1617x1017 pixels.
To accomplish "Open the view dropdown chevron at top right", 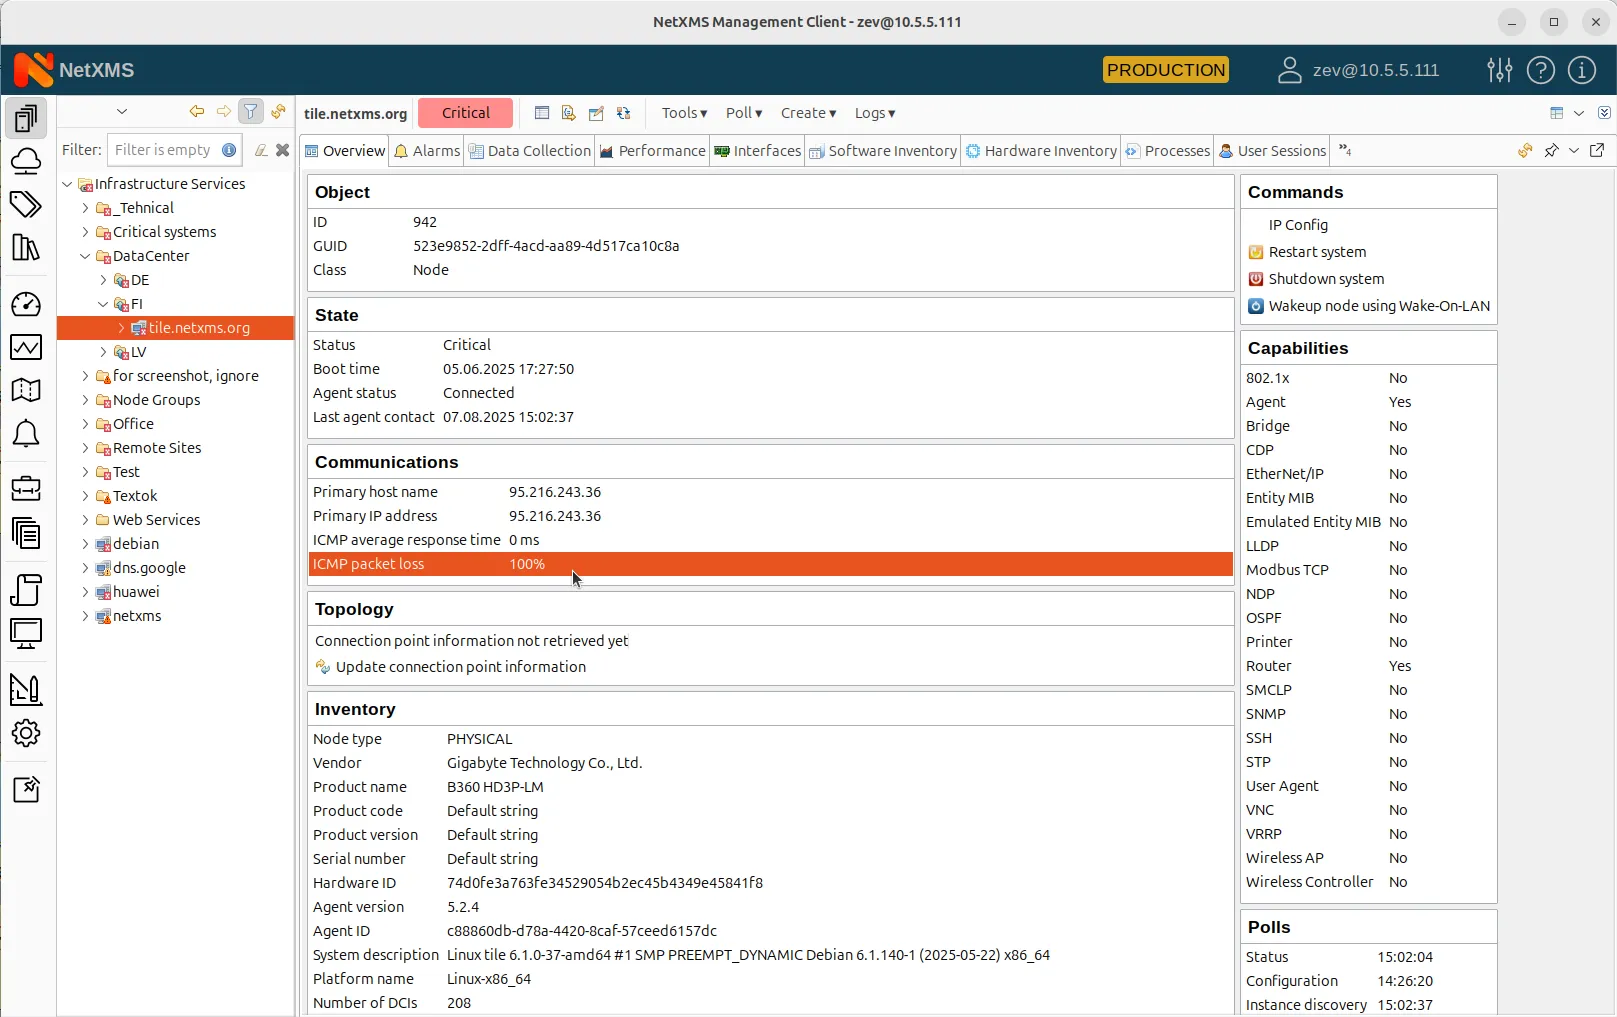I will tap(1578, 113).
